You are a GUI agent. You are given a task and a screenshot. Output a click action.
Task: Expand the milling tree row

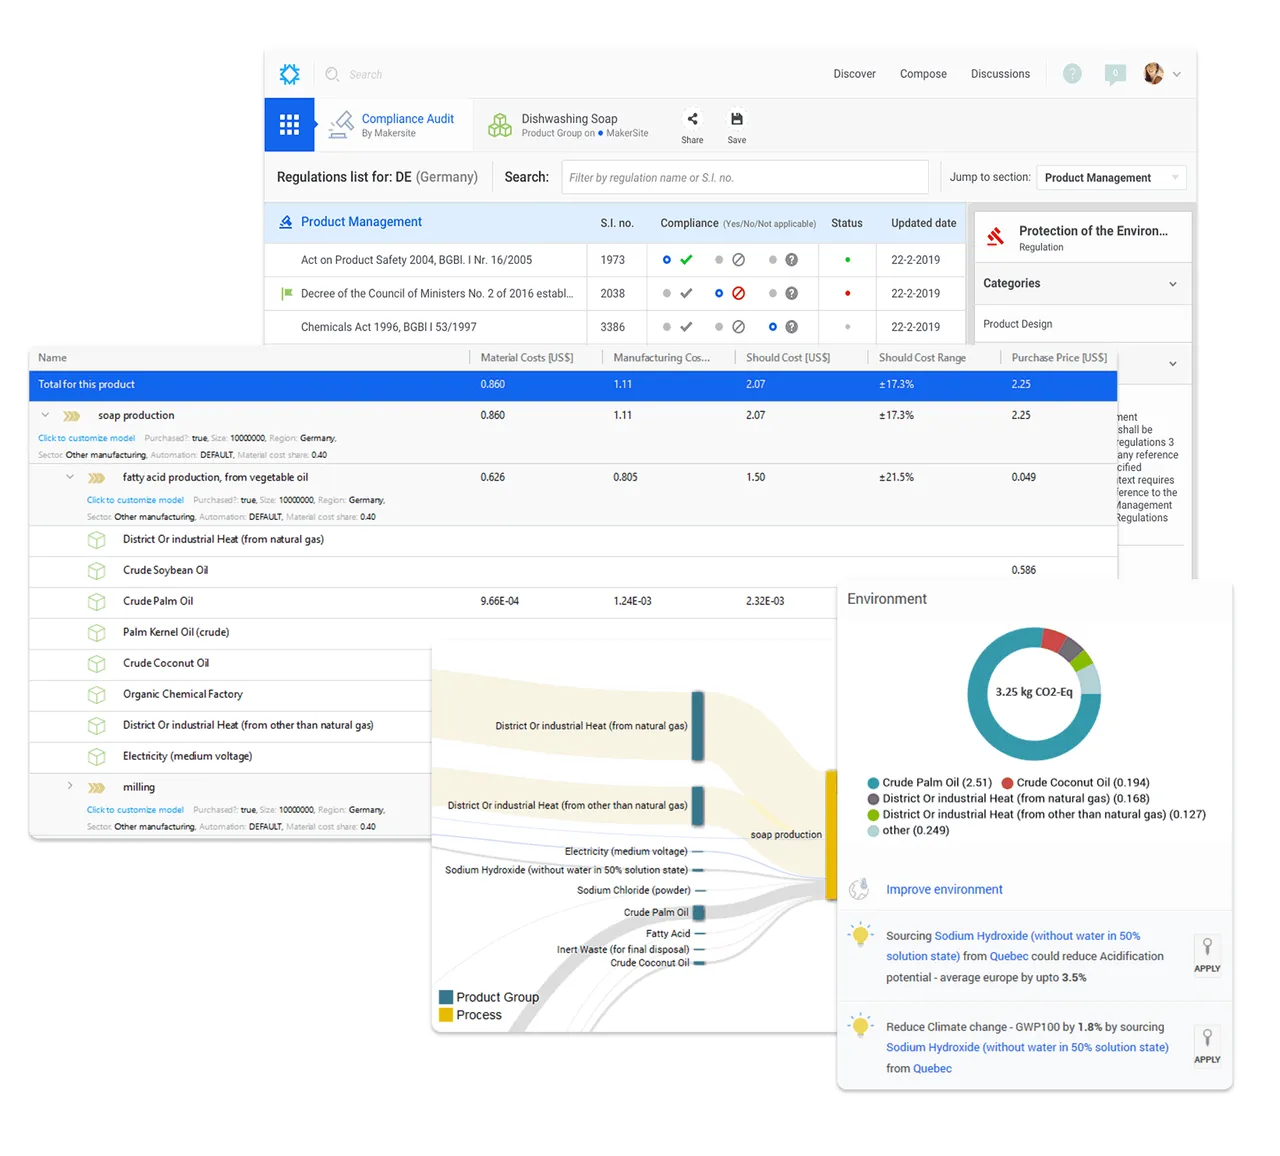click(x=70, y=787)
